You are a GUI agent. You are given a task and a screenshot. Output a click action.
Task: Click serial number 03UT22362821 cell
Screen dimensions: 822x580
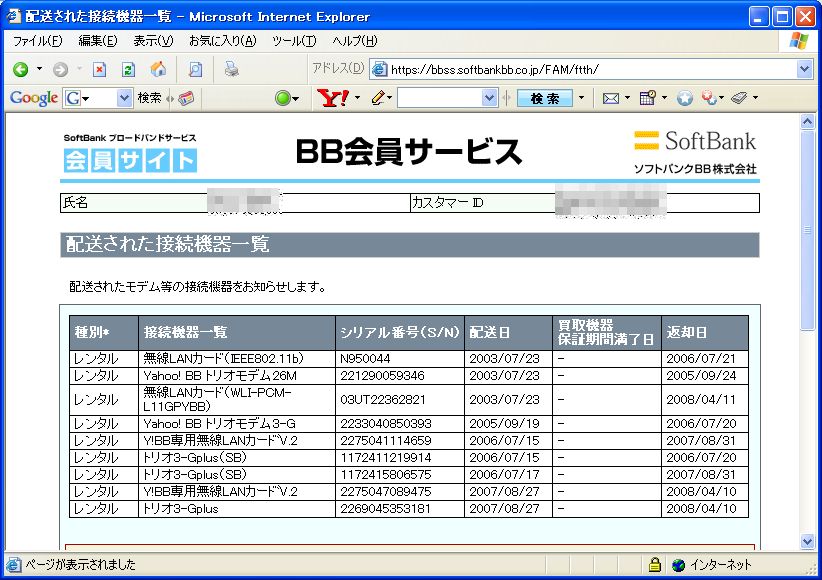tap(399, 400)
